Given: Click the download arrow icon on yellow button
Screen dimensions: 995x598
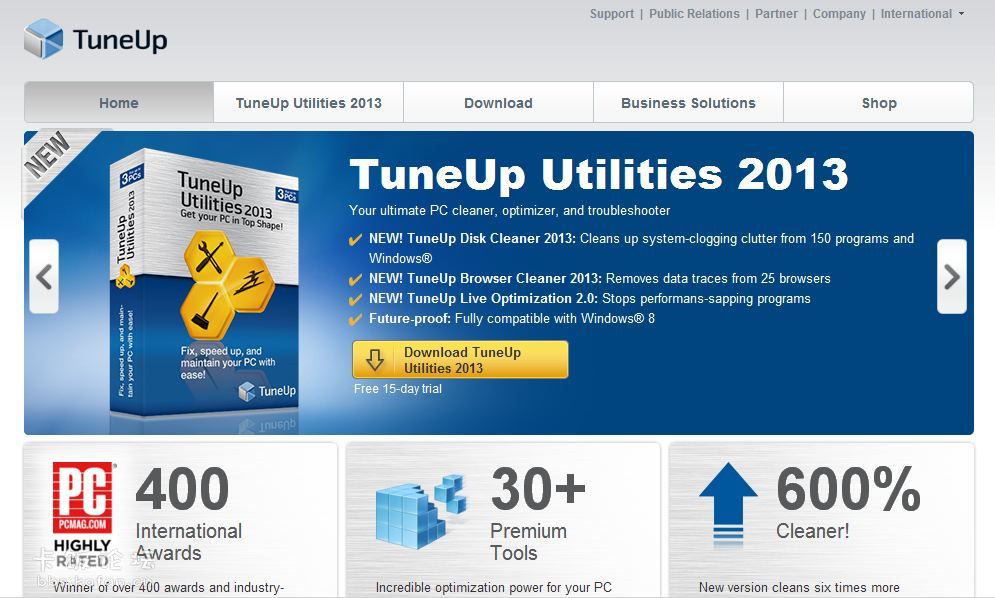Looking at the screenshot, I should 374,359.
